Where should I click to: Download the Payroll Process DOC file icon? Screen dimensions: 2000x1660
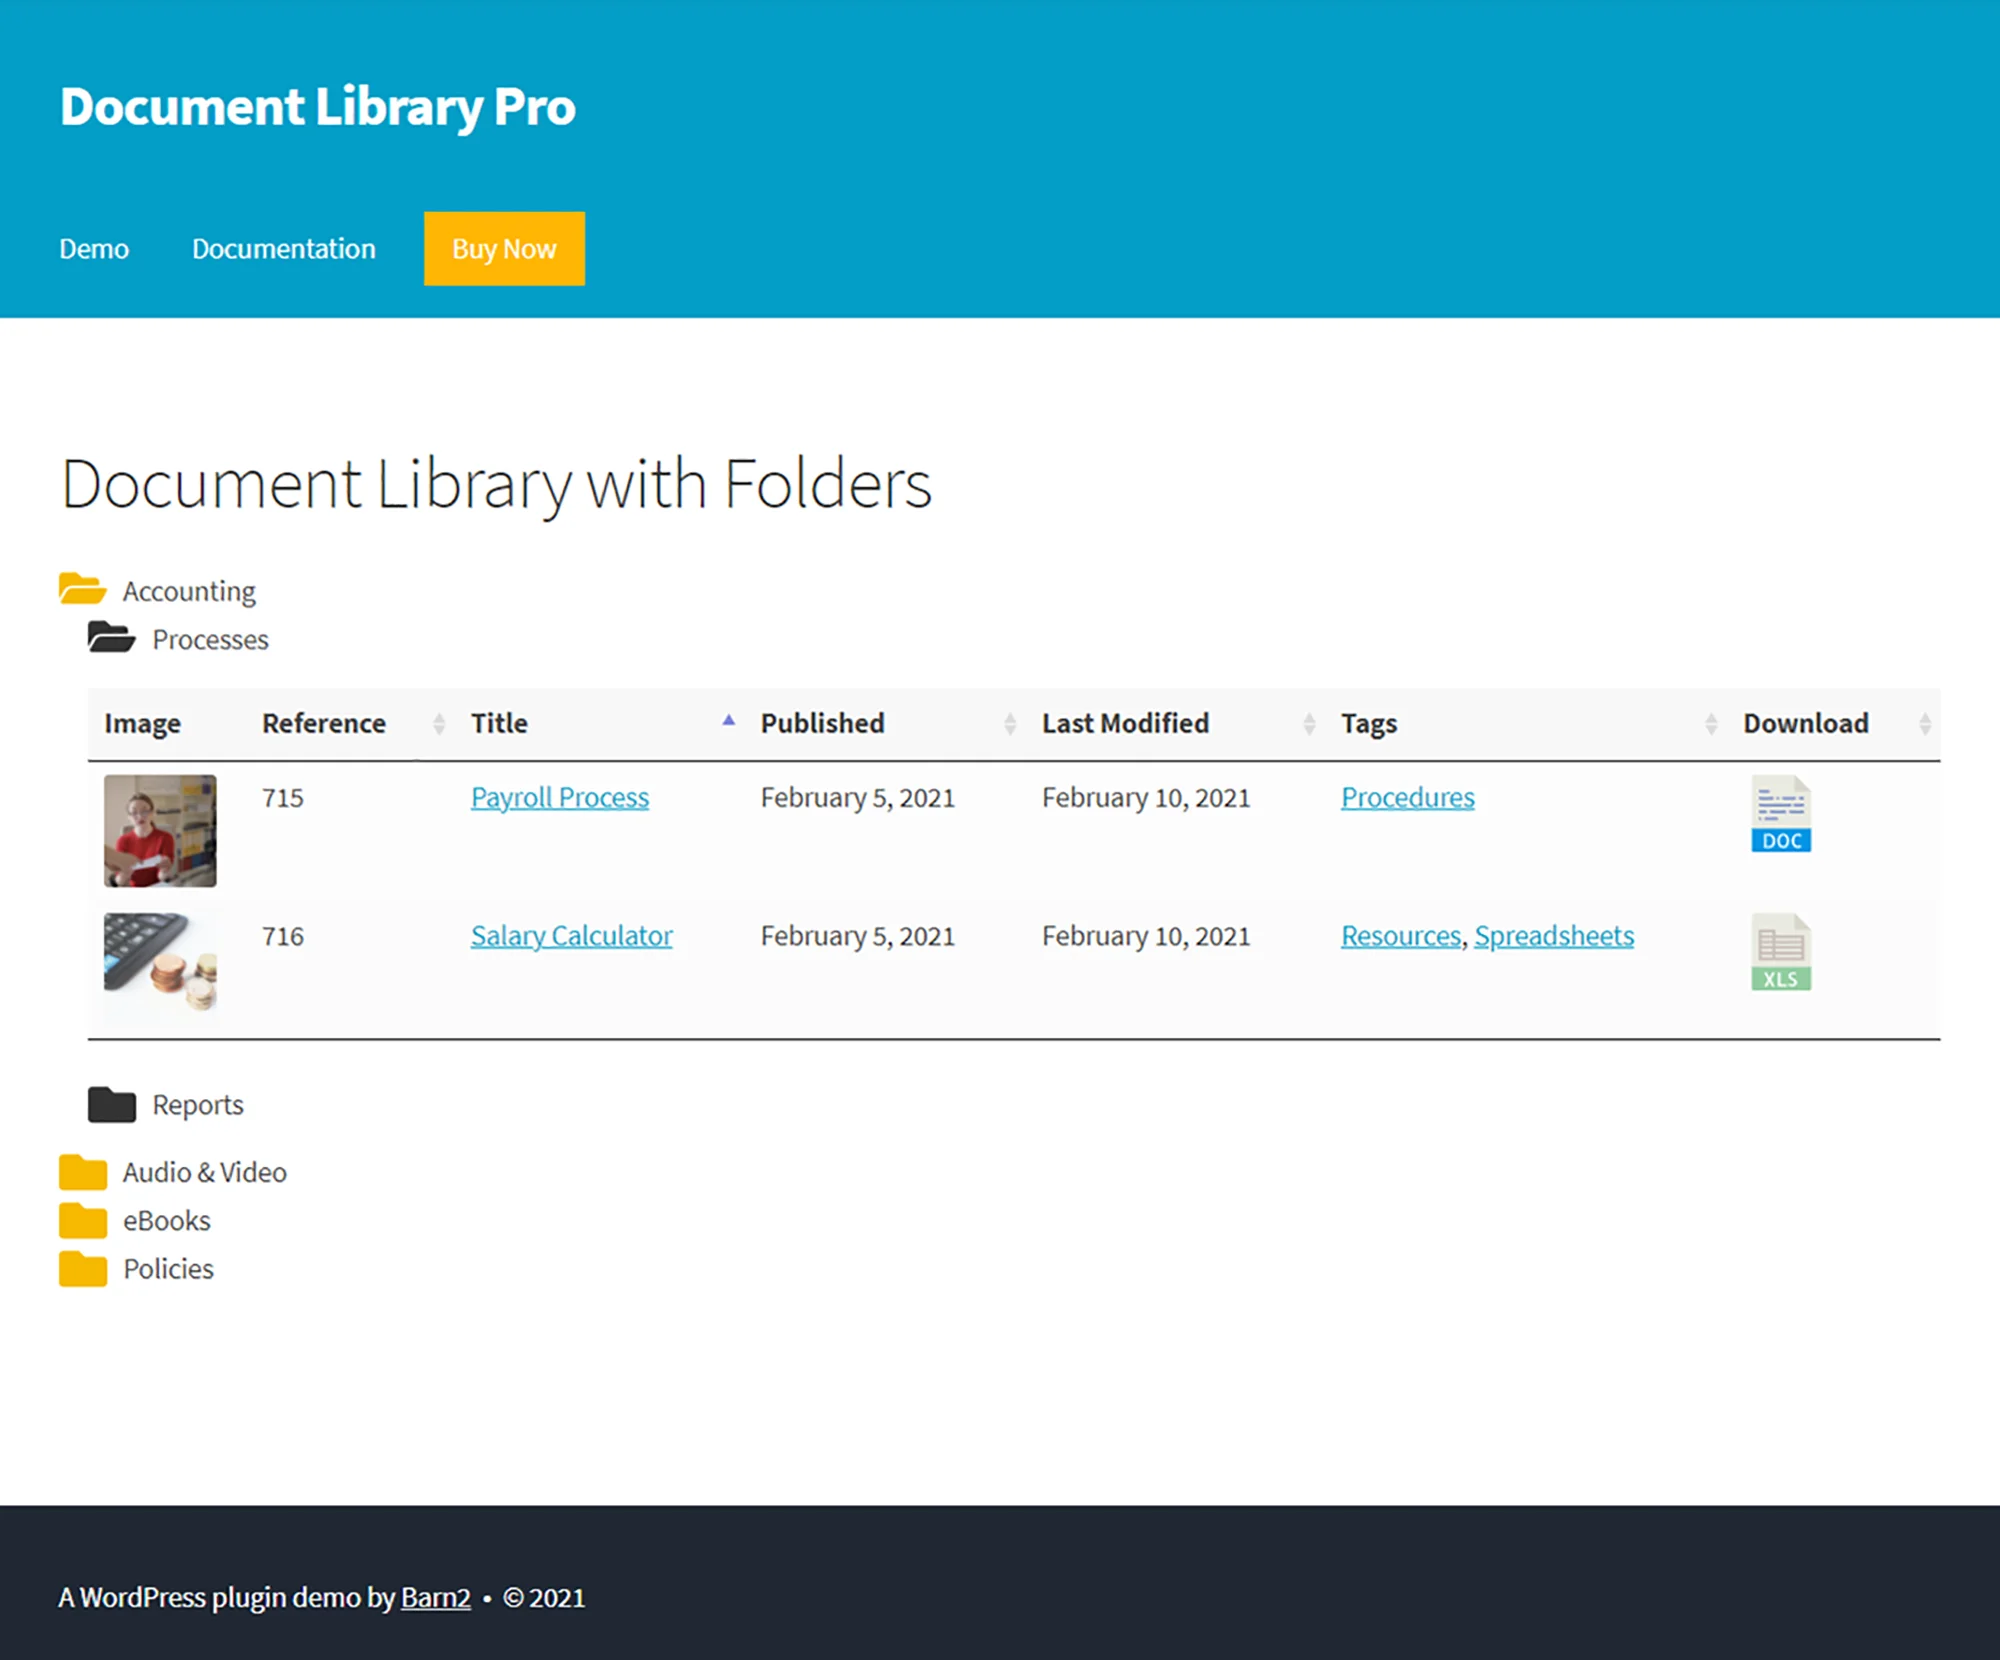coord(1780,812)
